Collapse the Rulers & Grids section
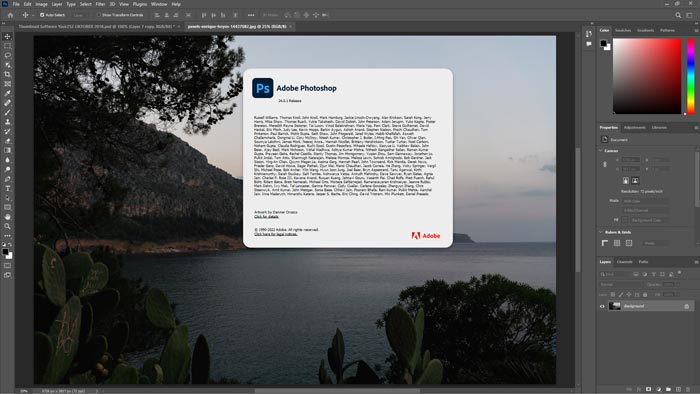This screenshot has width=700, height=394. tap(600, 232)
